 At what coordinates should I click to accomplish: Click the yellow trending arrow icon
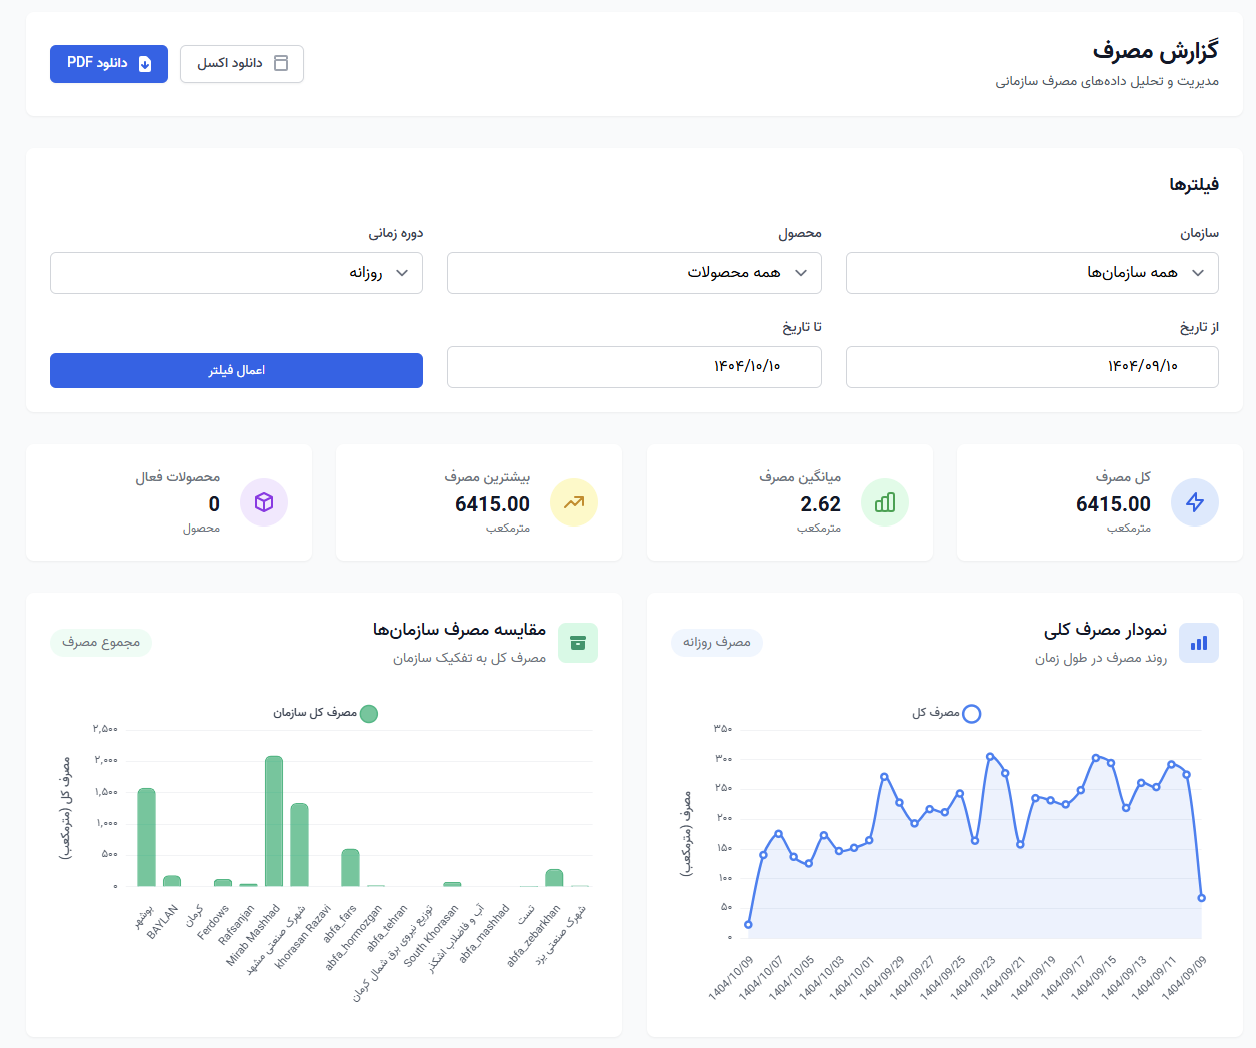coord(574,502)
